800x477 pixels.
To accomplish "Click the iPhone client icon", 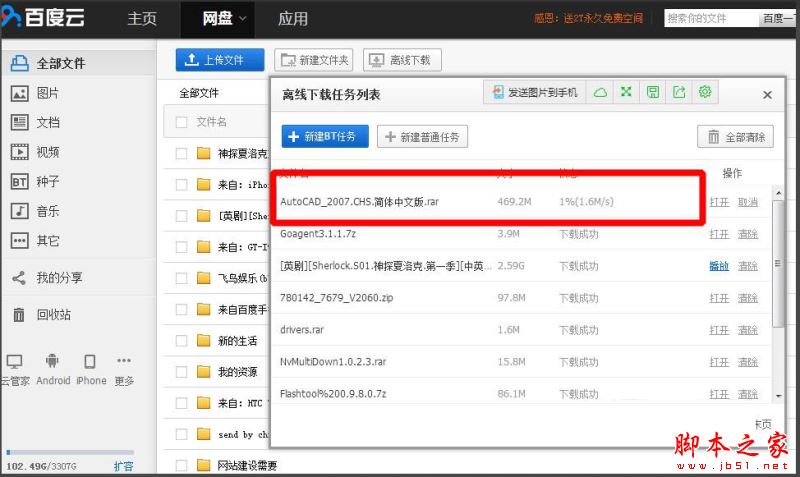I will point(90,361).
